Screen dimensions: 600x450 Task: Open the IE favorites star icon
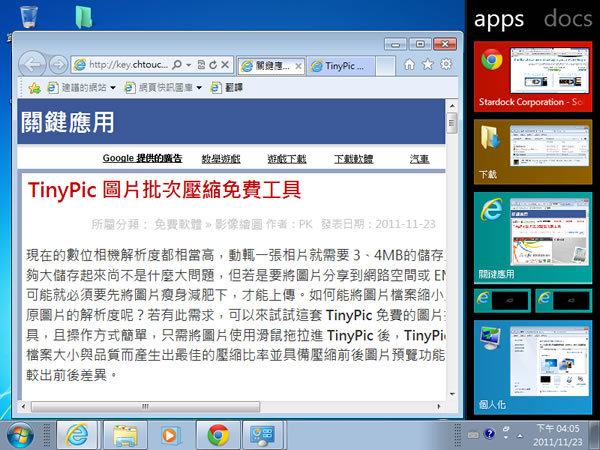(427, 65)
